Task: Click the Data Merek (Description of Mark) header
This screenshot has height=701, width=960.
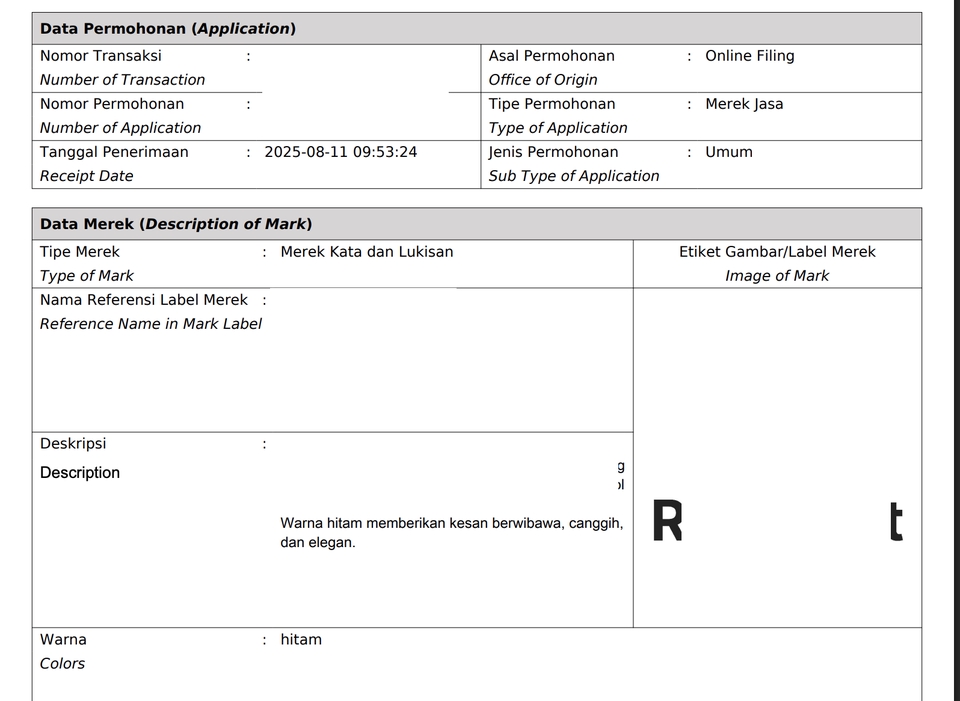Action: (x=176, y=224)
